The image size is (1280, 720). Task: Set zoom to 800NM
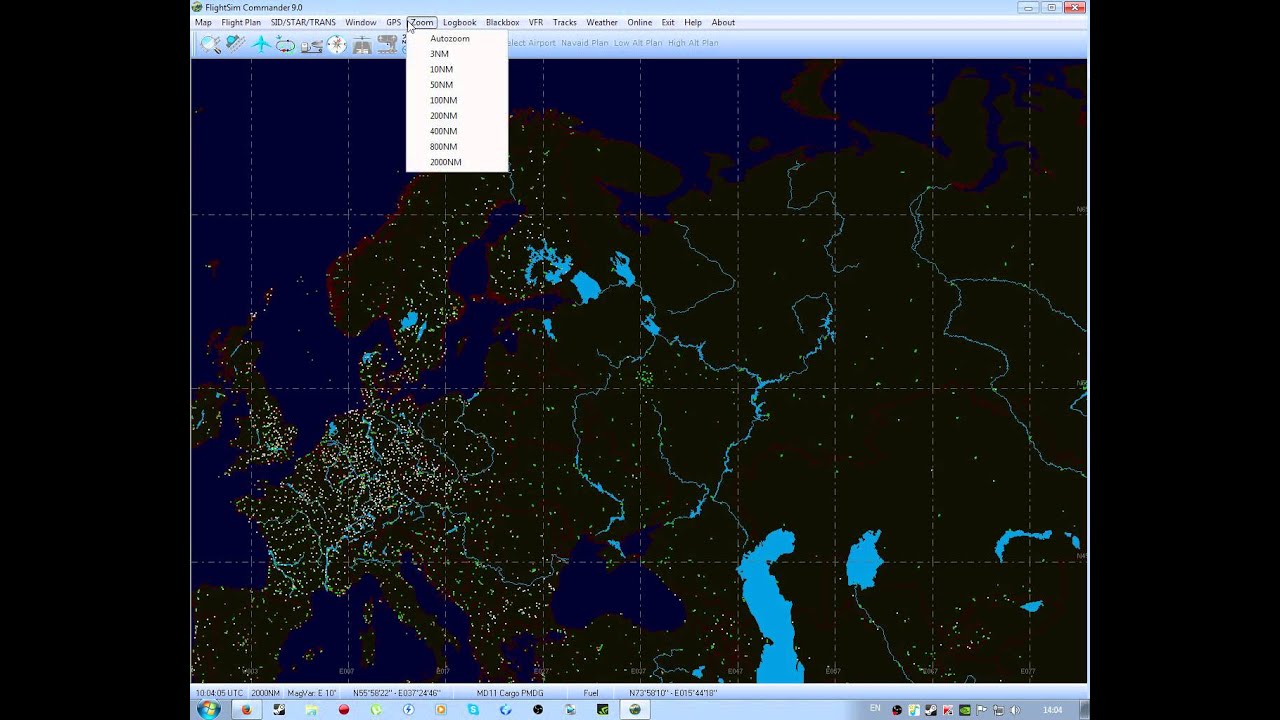(457, 147)
